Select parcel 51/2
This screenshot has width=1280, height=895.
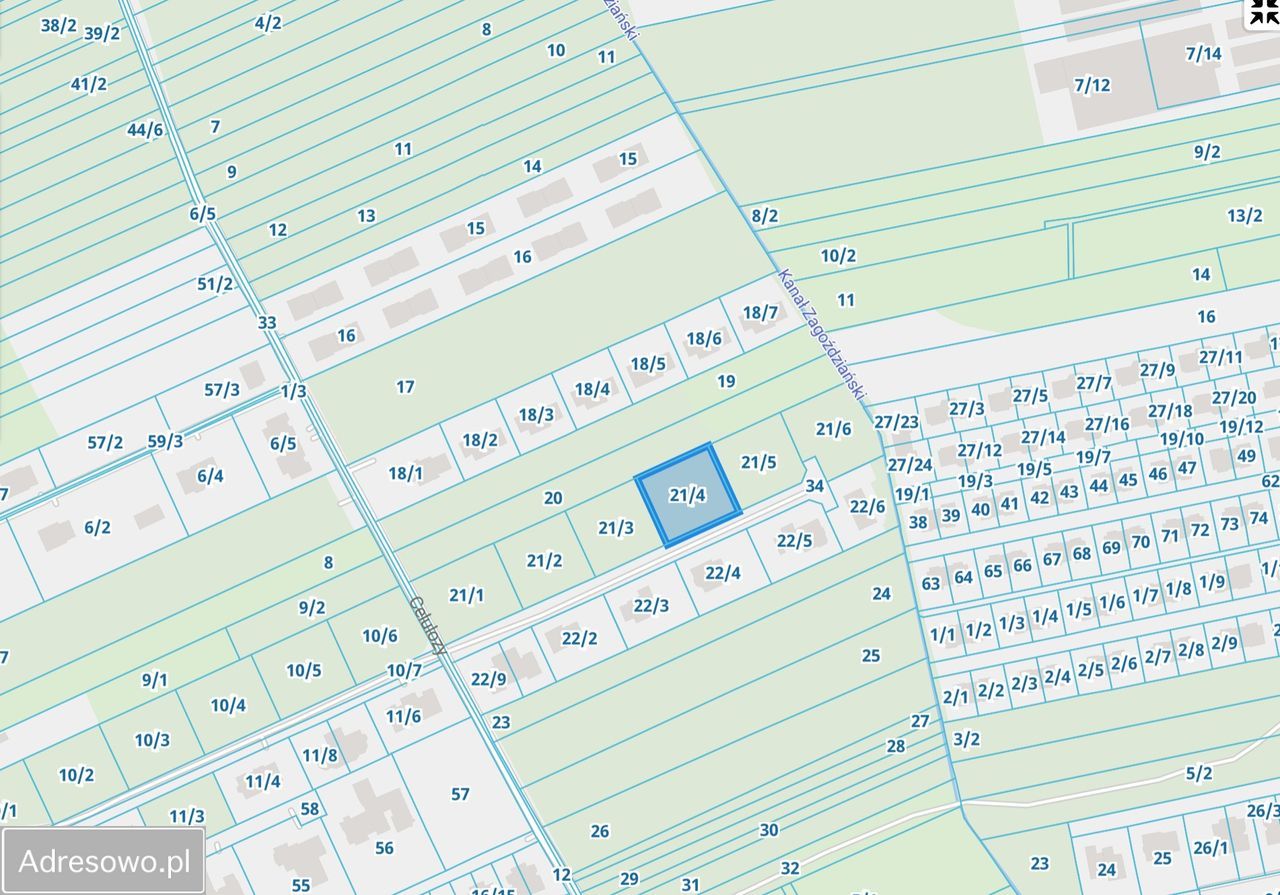215,284
